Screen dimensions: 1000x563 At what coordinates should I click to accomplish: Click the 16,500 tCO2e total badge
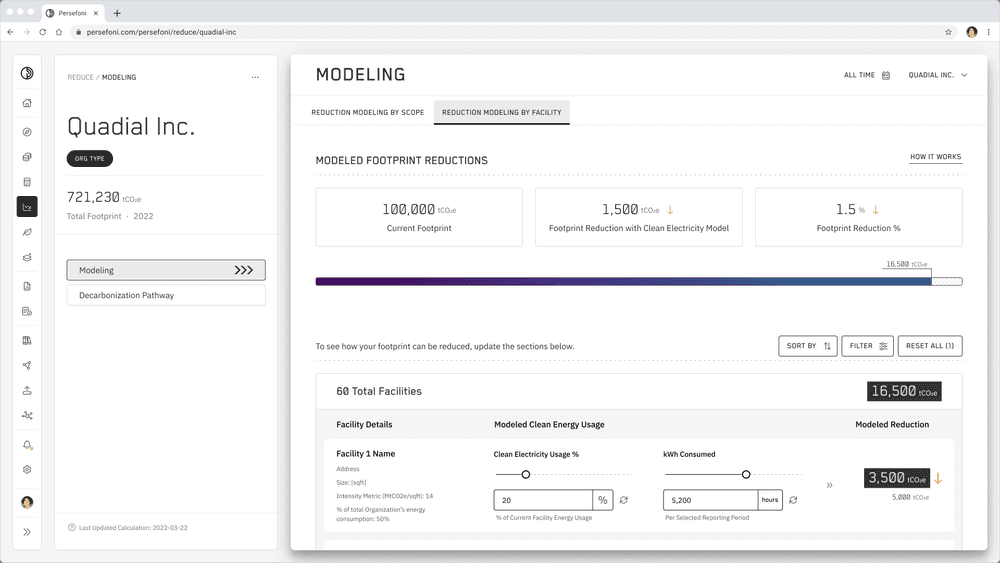click(904, 391)
